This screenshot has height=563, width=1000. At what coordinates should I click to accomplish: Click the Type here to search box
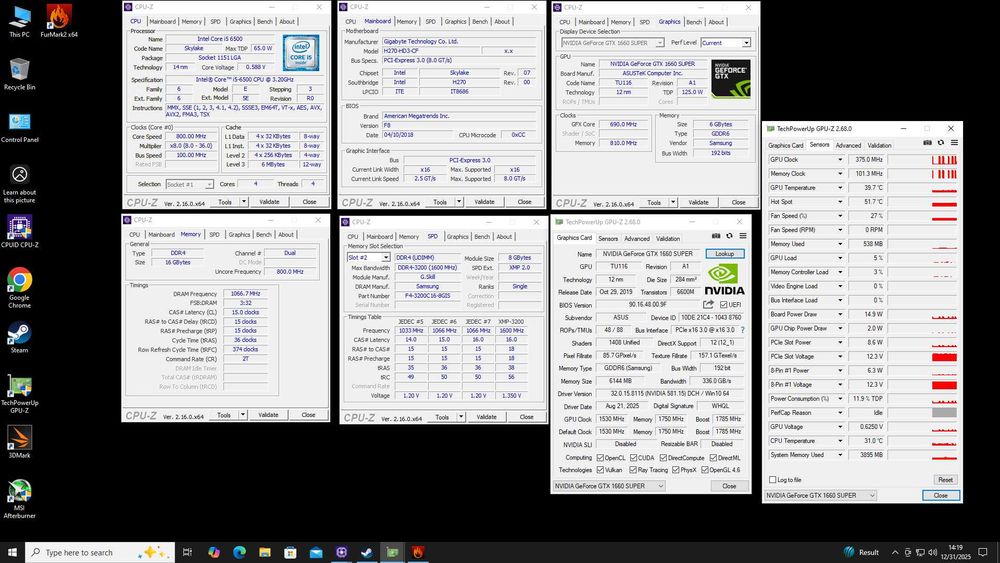tap(100, 552)
